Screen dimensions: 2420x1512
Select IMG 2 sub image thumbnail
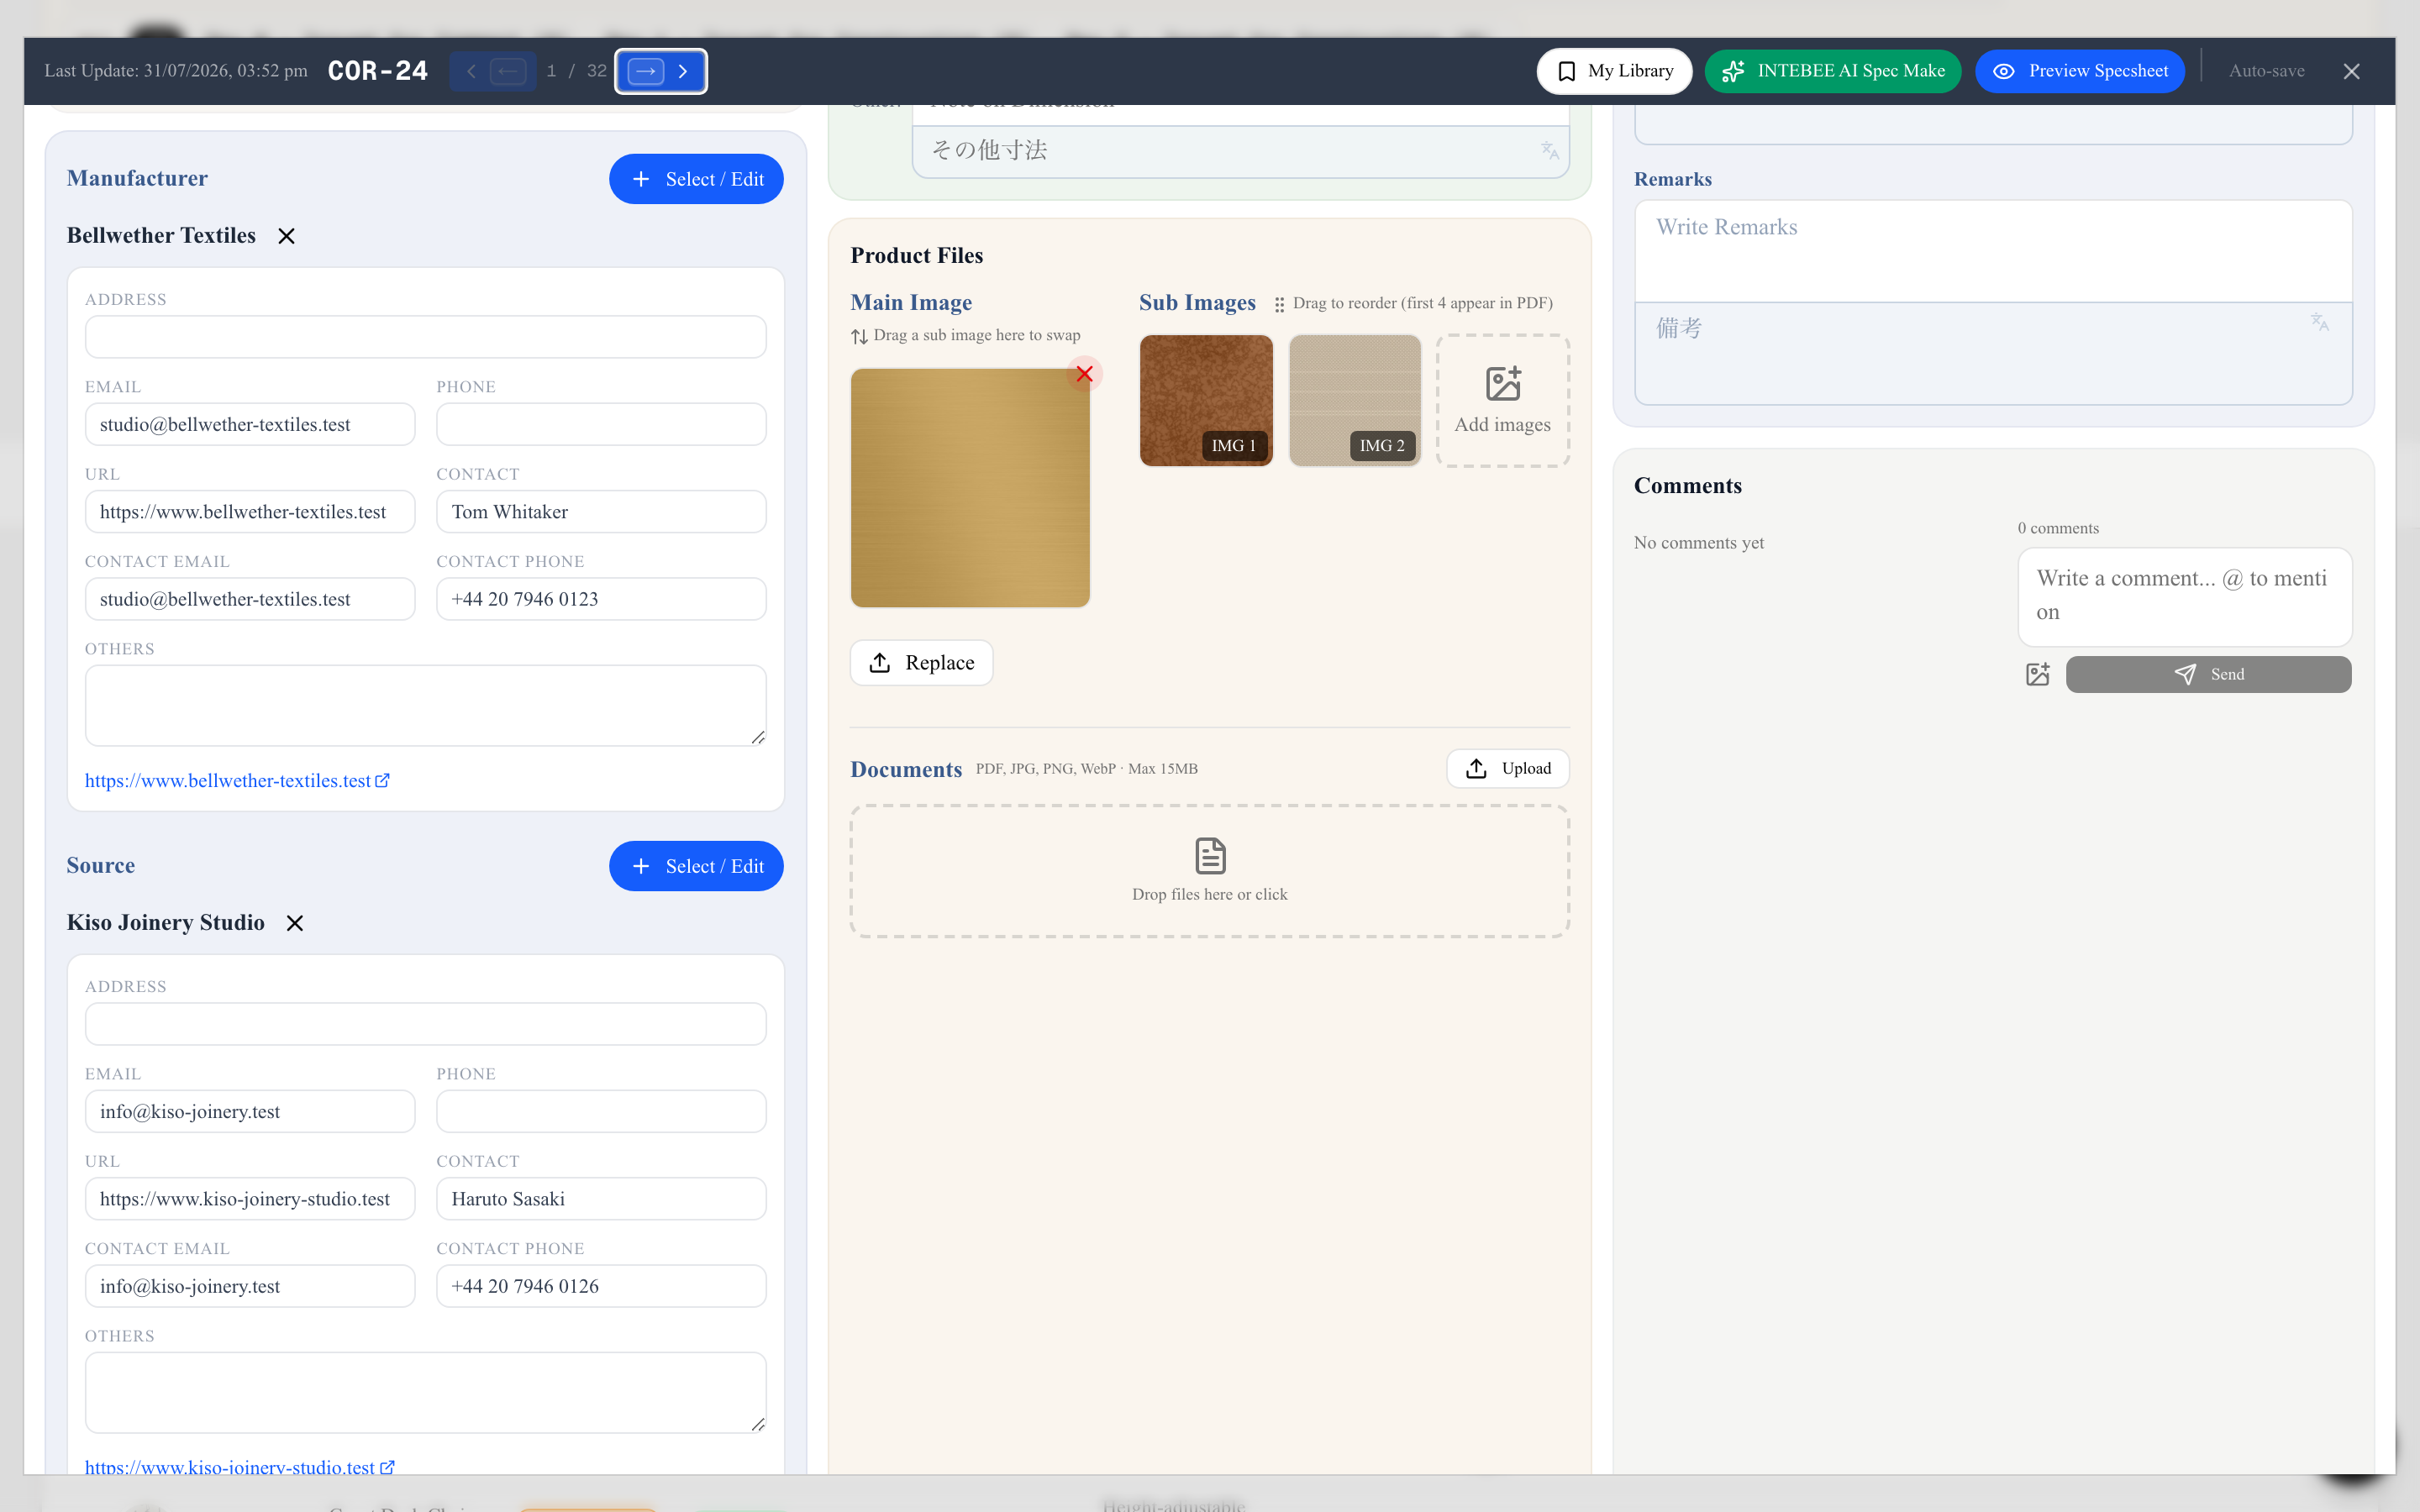pyautogui.click(x=1354, y=400)
